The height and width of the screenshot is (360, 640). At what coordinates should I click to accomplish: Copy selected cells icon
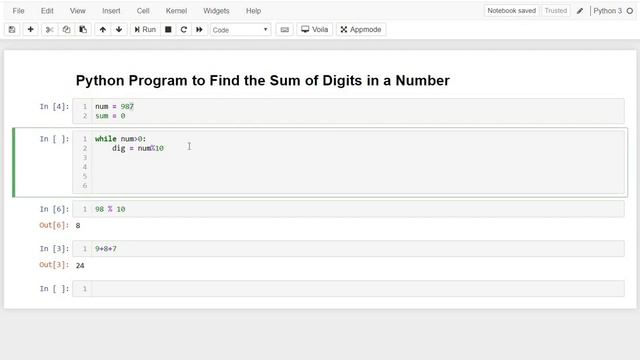[66, 29]
